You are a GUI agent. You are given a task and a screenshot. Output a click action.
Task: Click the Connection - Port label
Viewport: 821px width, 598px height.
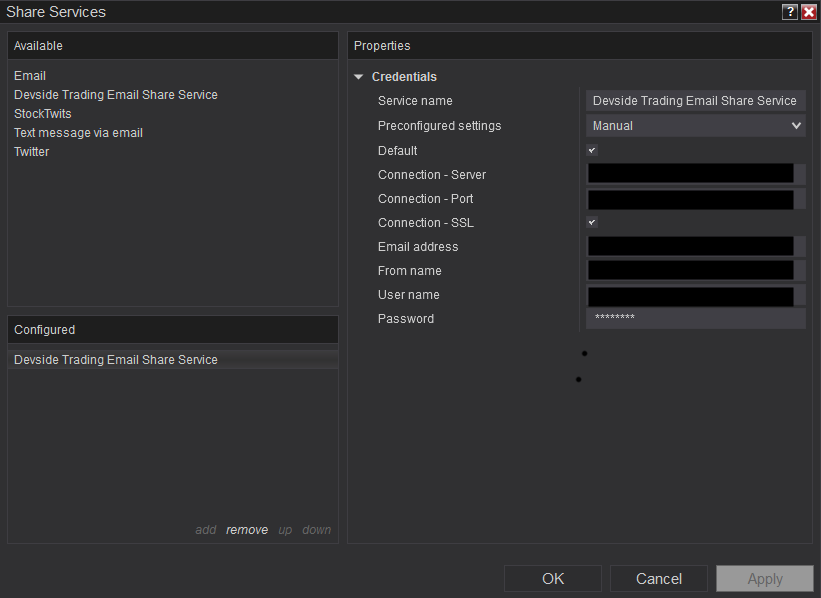(425, 199)
